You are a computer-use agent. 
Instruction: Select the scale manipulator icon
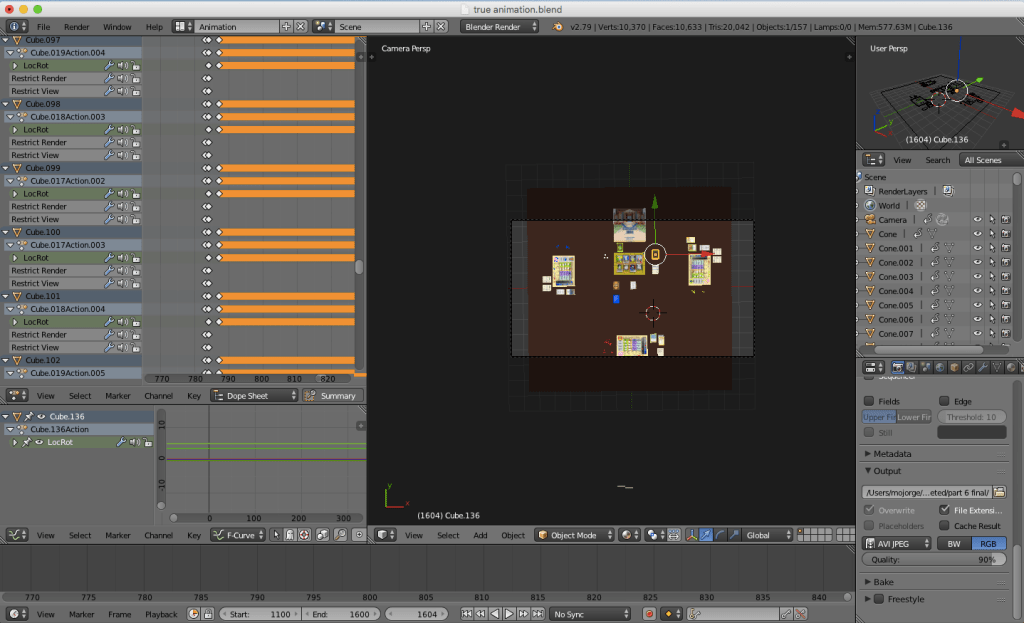click(x=734, y=535)
